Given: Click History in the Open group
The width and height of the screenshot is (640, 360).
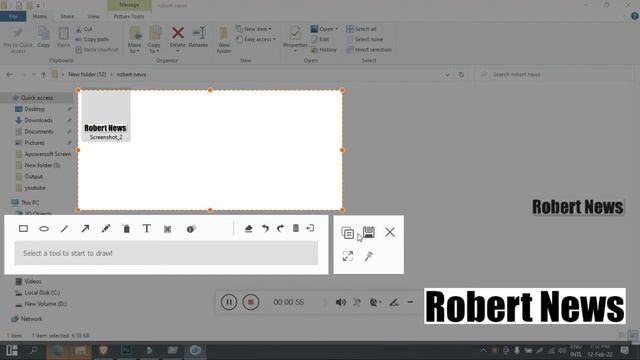Looking at the screenshot, I should pyautogui.click(x=324, y=50).
